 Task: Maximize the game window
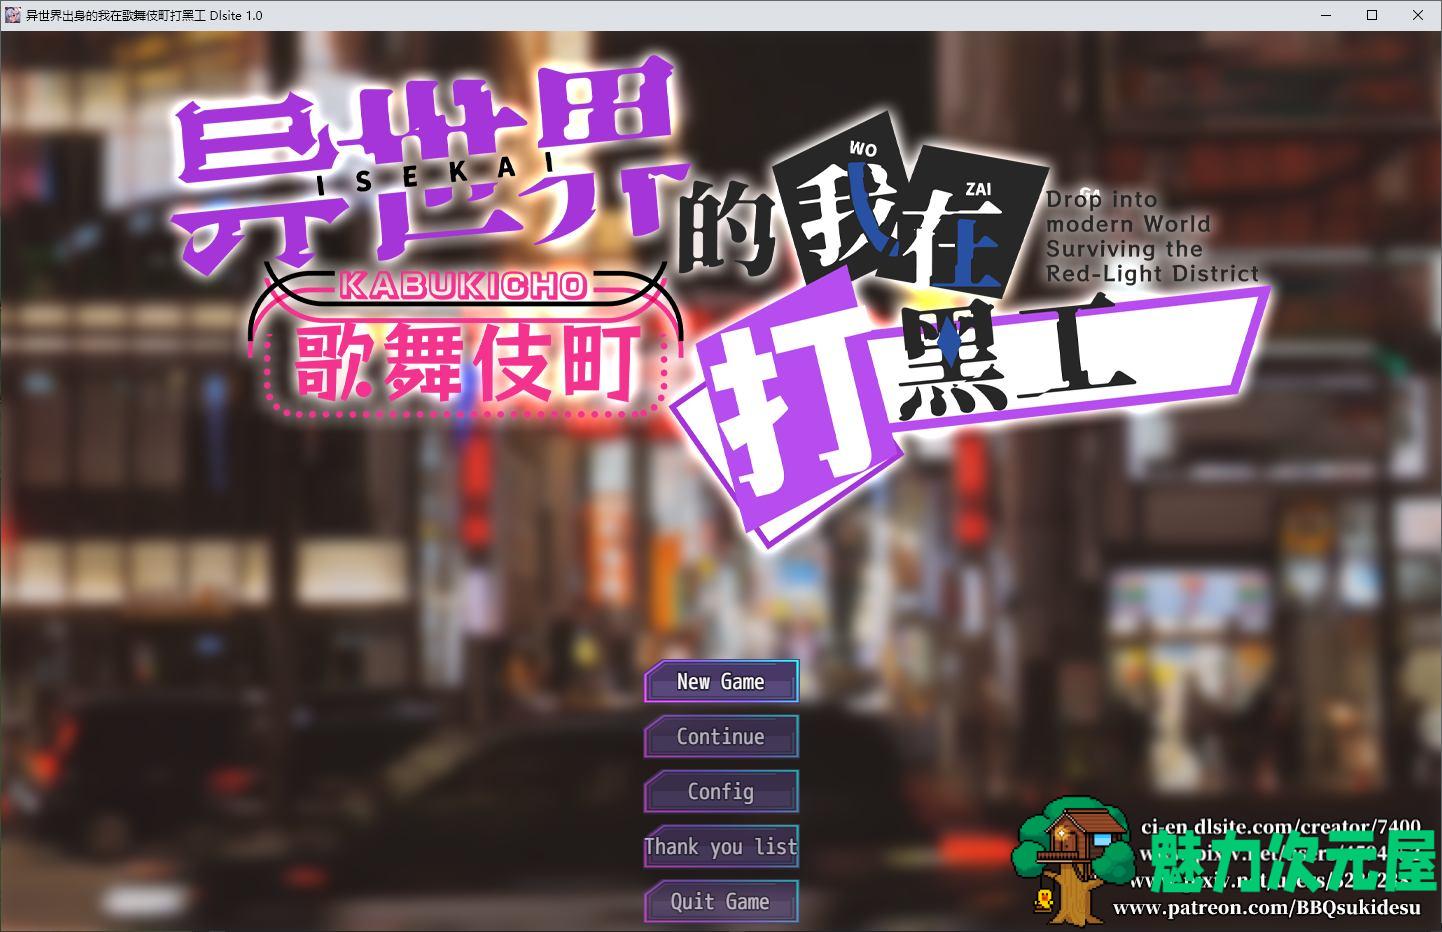(1372, 15)
